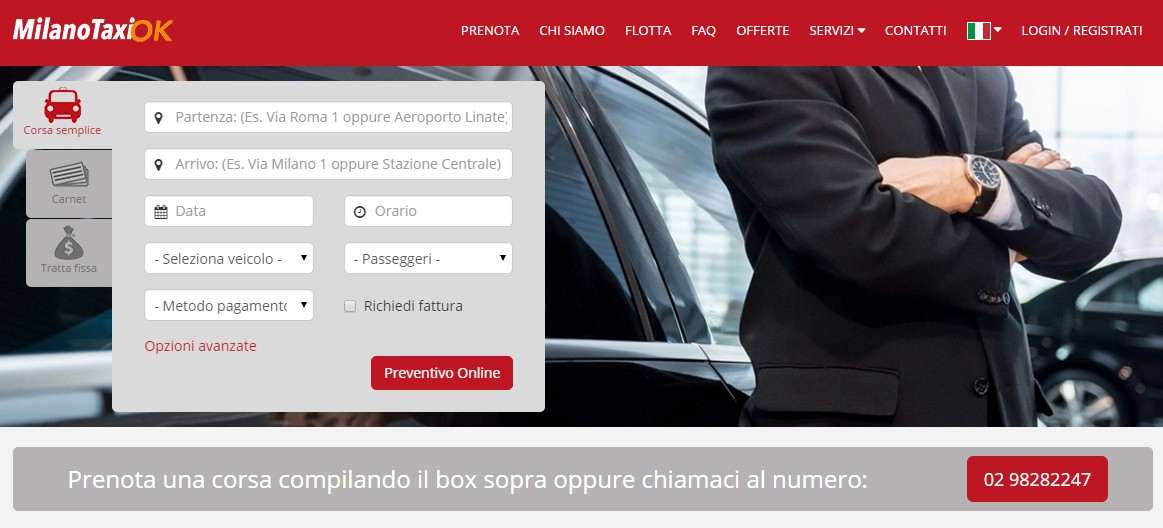Click the Preventivo Online button
Viewport: 1163px width, 528px height.
pyautogui.click(x=442, y=373)
